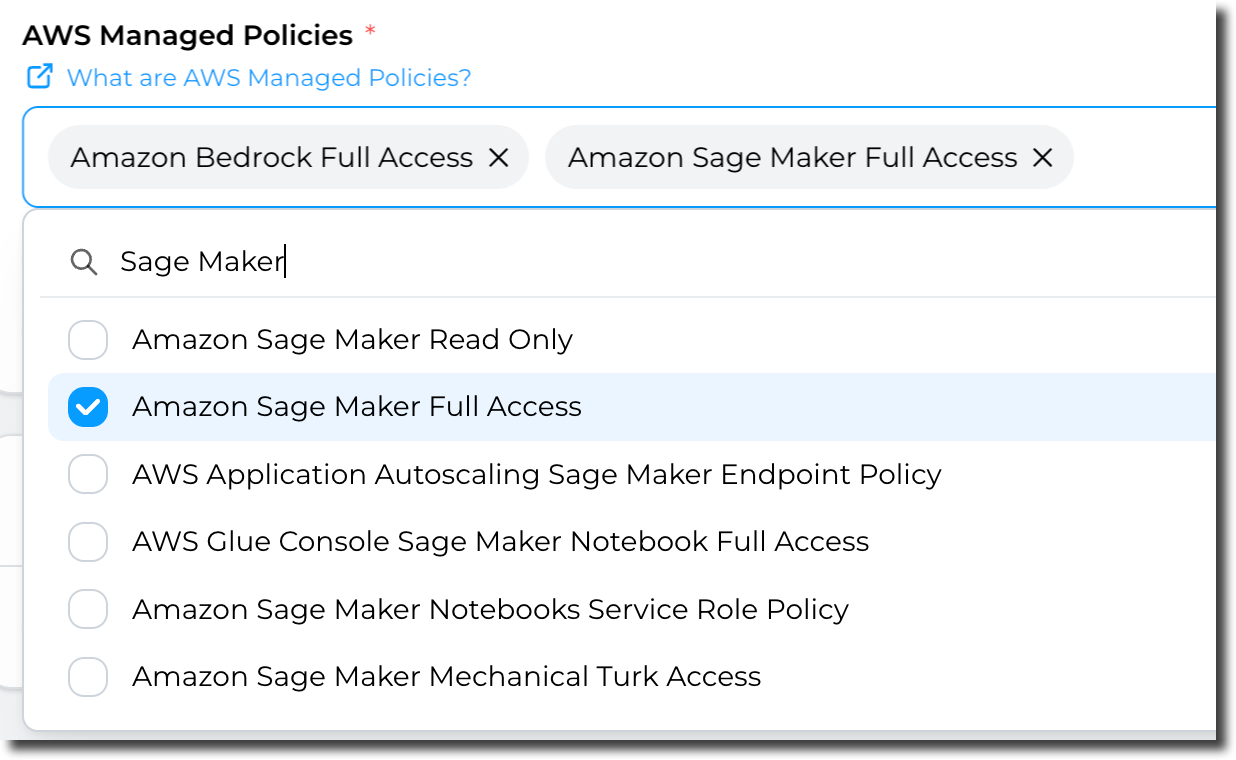Select Amazon Sage Maker Mechanical Turk Access option

pyautogui.click(x=446, y=677)
